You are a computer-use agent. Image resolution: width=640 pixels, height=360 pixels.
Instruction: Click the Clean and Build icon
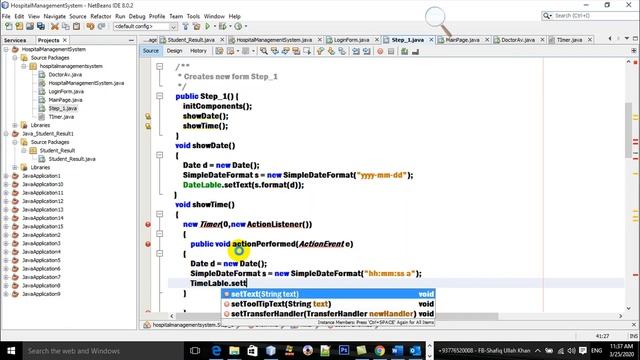pos(196,27)
